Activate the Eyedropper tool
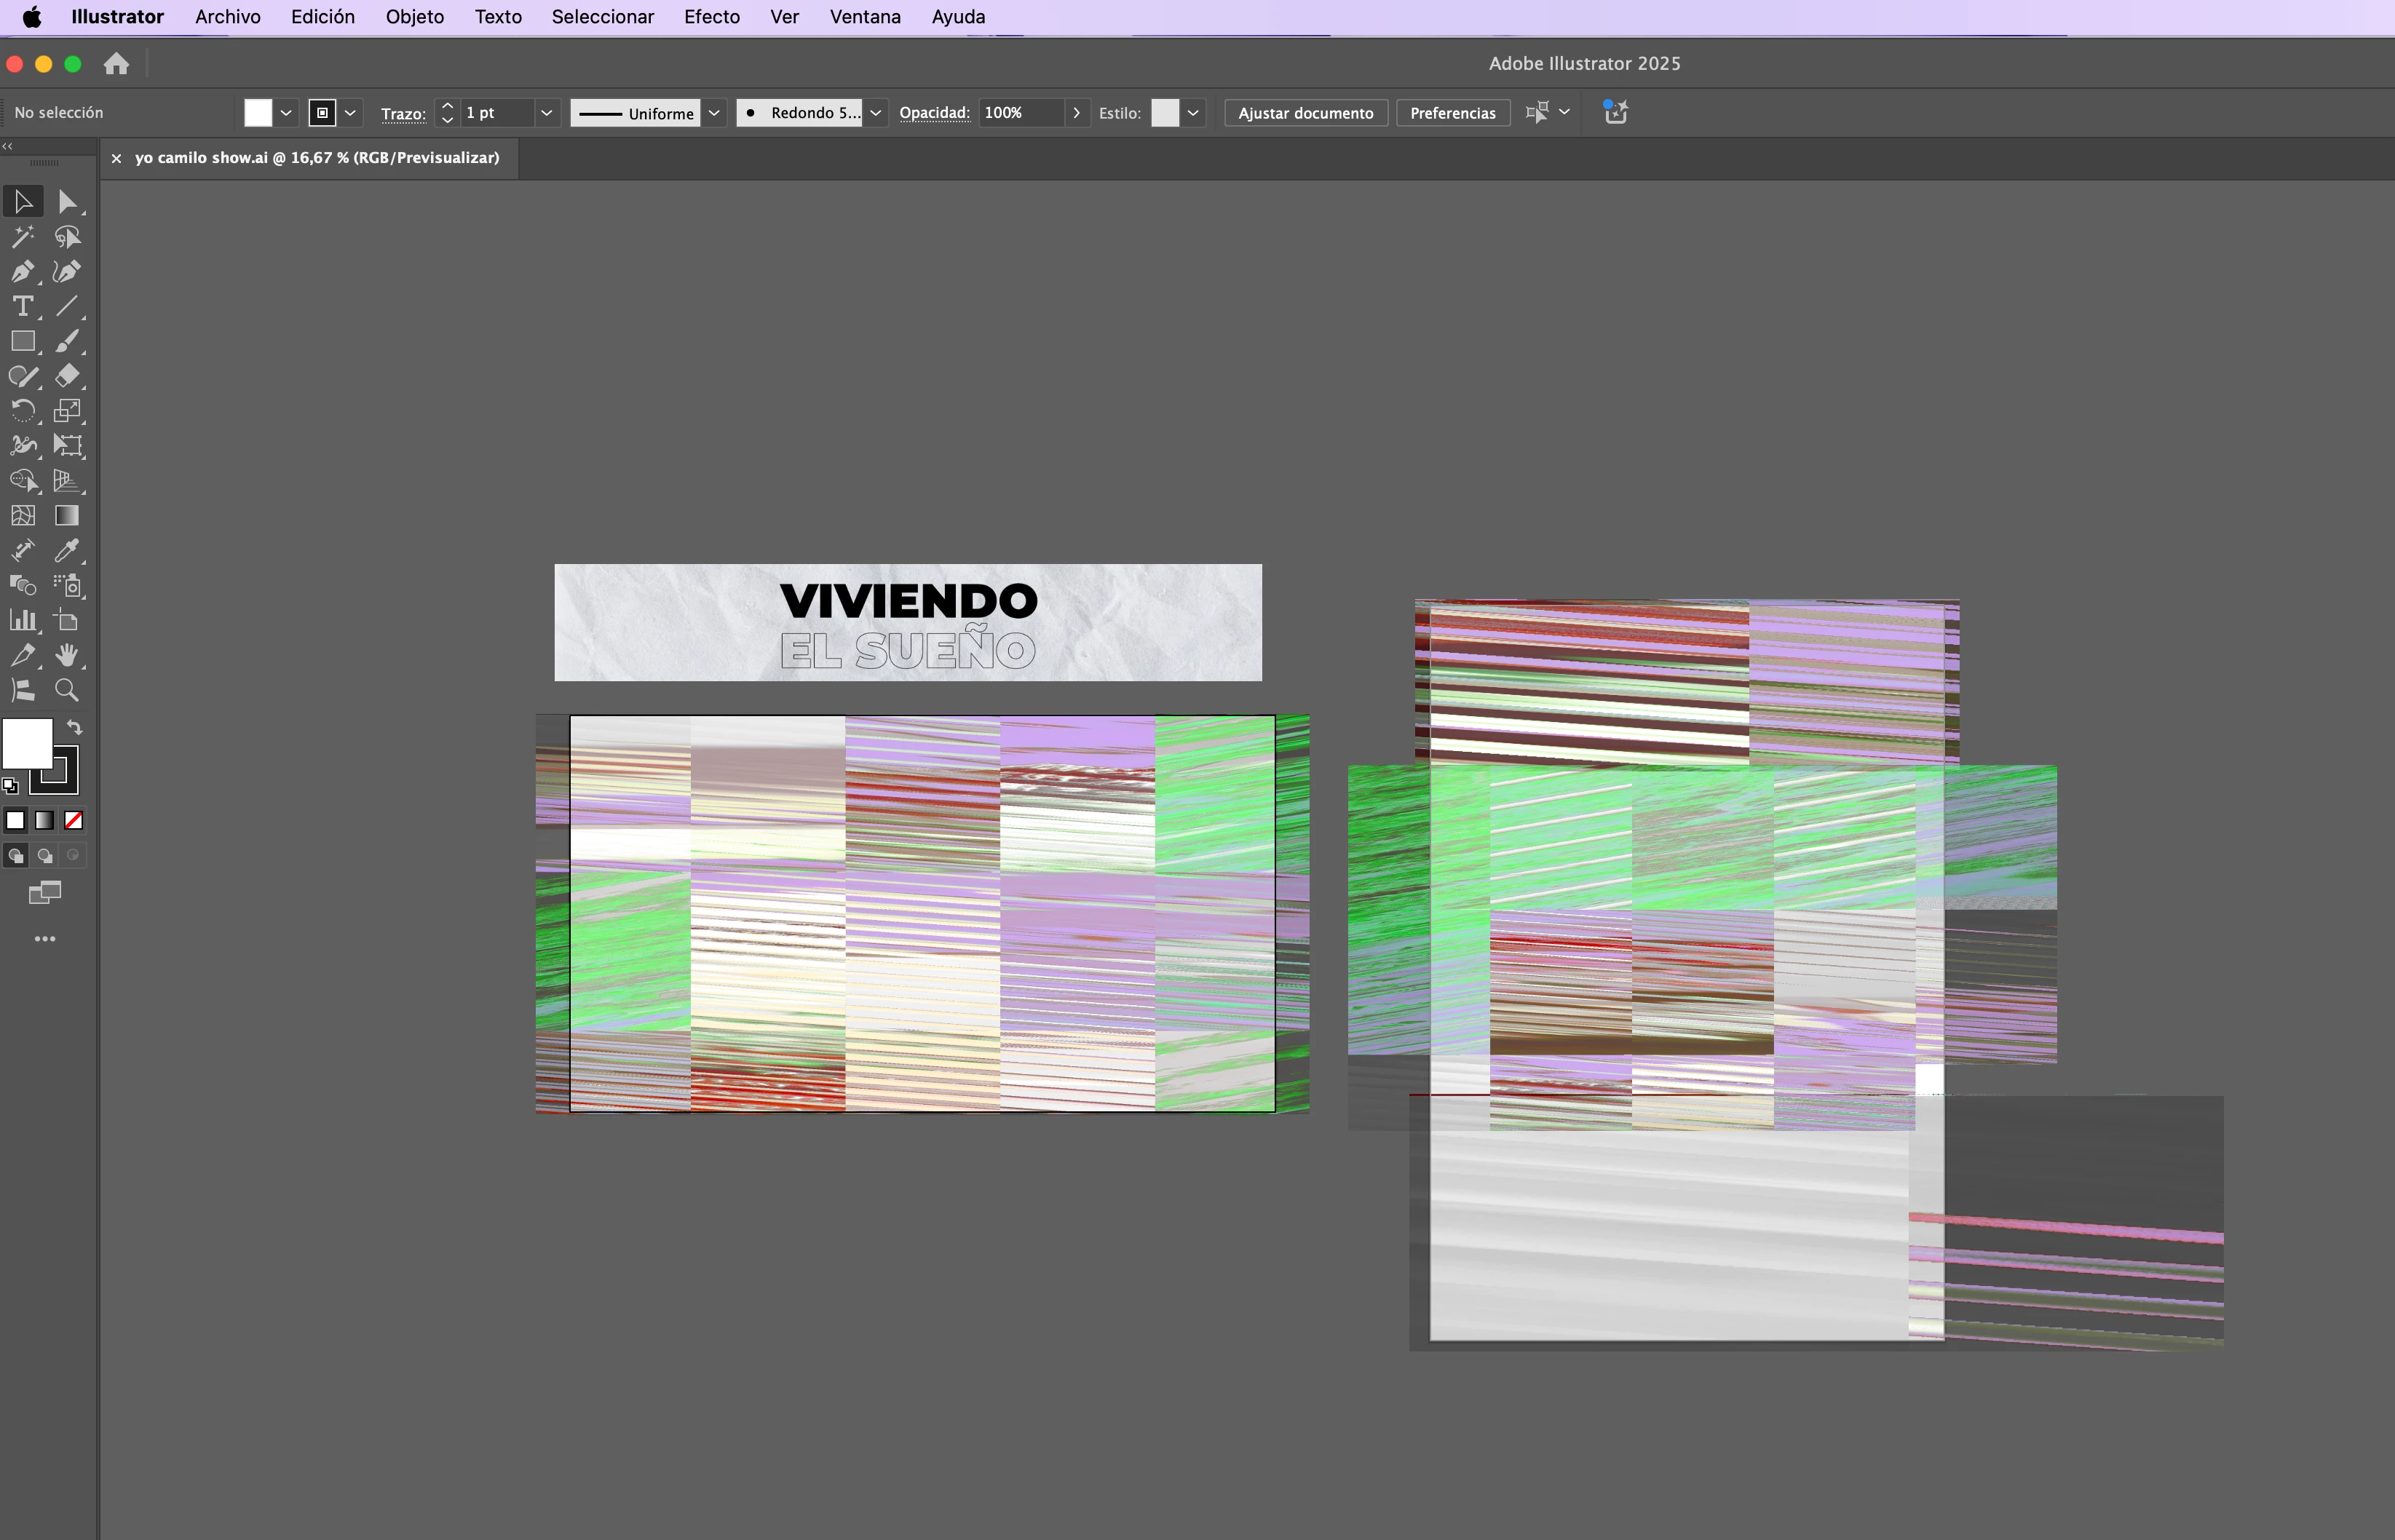 coord(67,551)
